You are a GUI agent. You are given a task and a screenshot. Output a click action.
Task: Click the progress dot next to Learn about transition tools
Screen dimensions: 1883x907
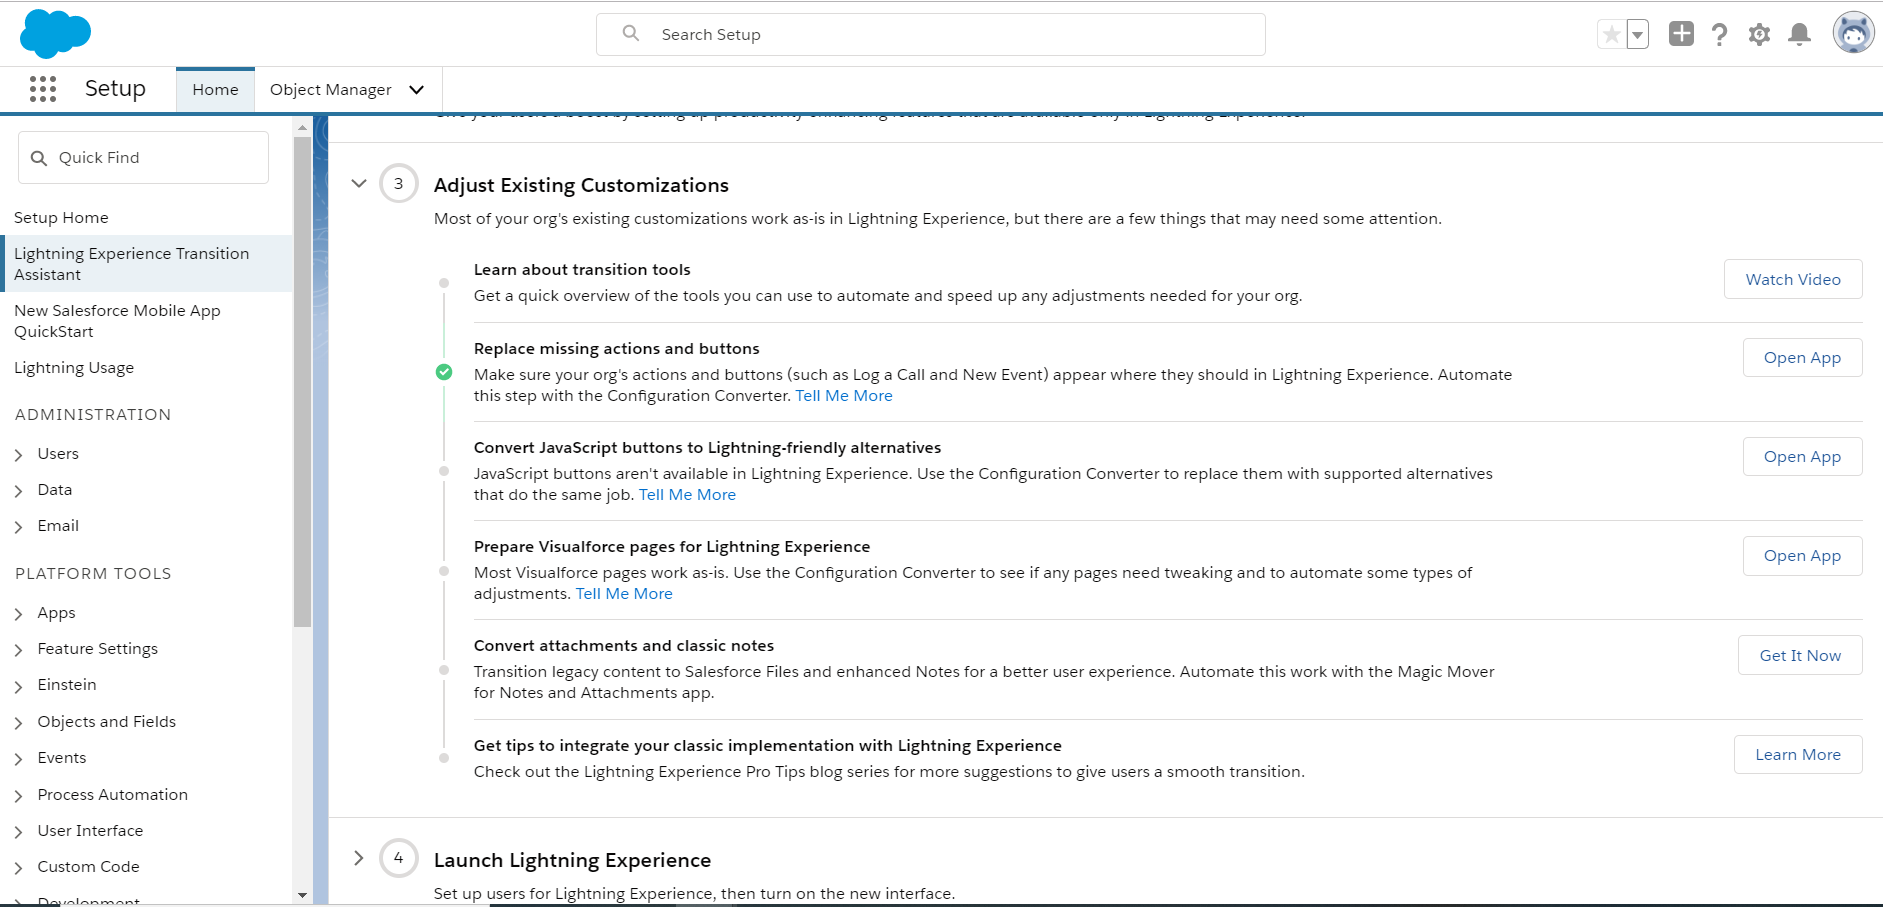tap(443, 282)
